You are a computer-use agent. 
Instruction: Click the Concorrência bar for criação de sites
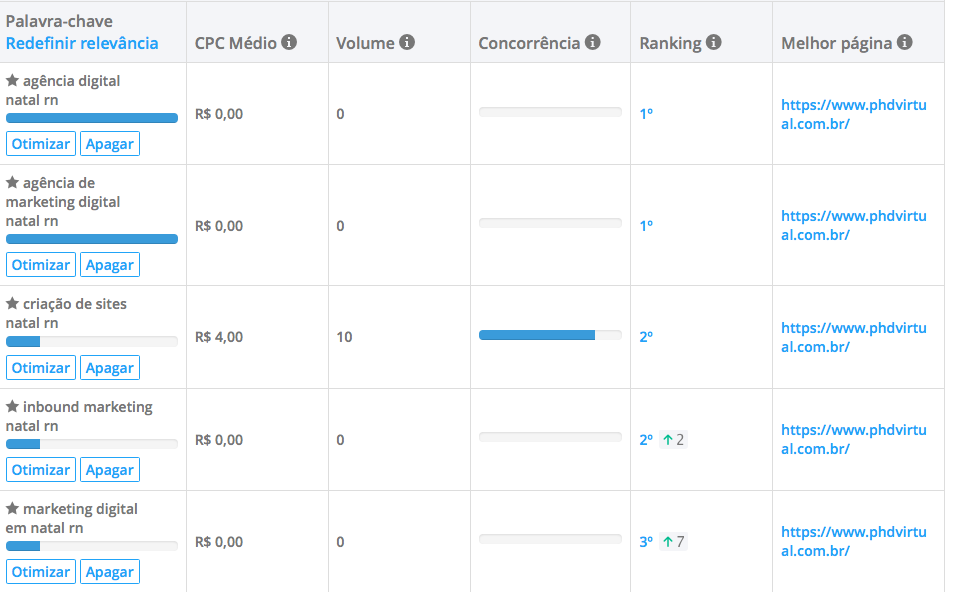(x=550, y=335)
